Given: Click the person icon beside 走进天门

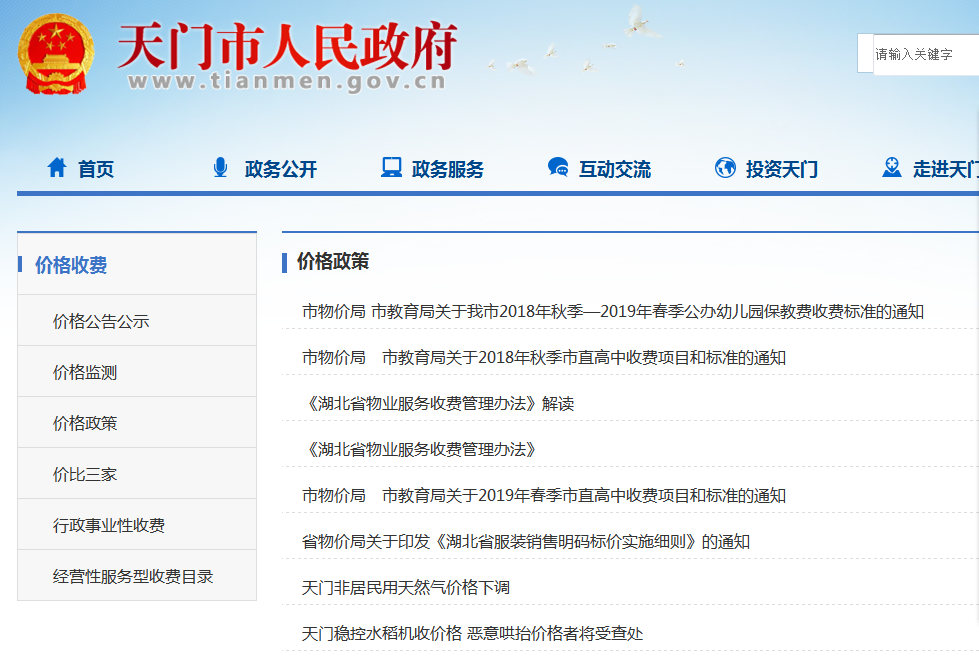Looking at the screenshot, I should tap(892, 168).
